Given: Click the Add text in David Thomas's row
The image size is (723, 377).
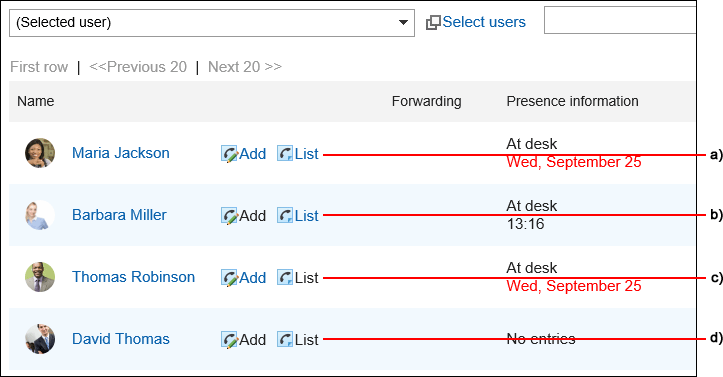Looking at the screenshot, I should click(x=253, y=340).
